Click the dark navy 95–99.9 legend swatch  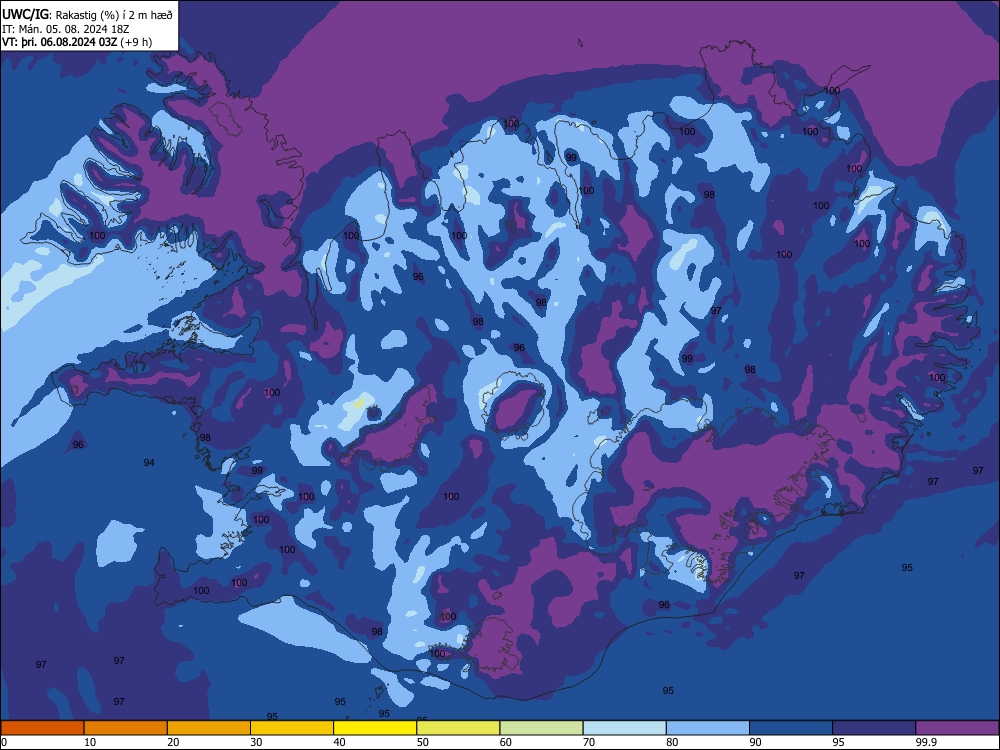(874, 728)
